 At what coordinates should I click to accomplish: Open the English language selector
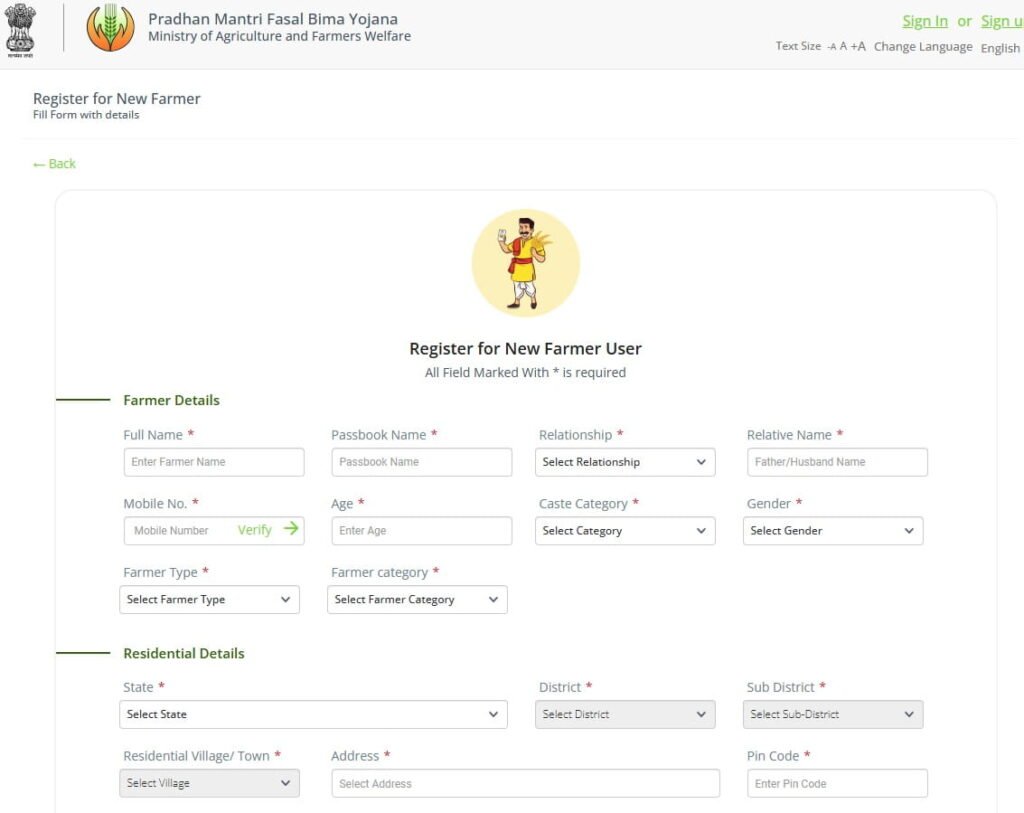(x=1000, y=48)
